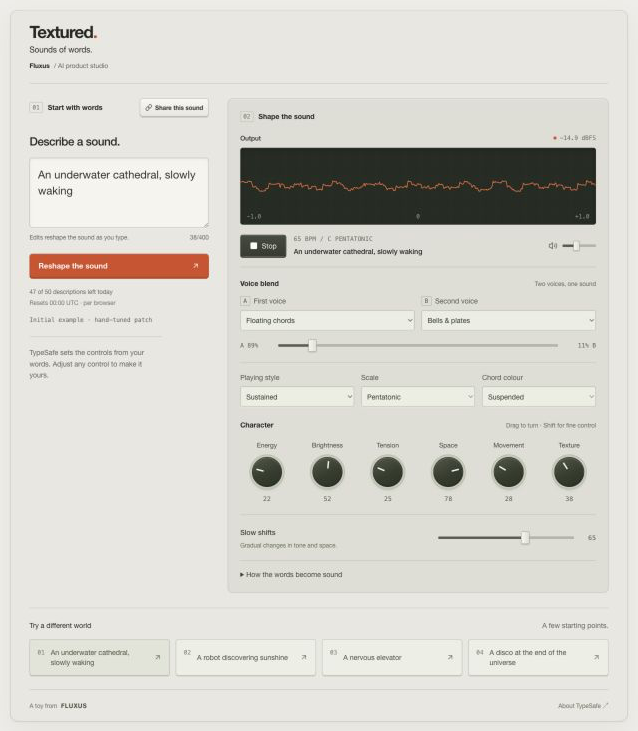Click Reshape the sound button
This screenshot has height=731, width=638.
coord(119,266)
